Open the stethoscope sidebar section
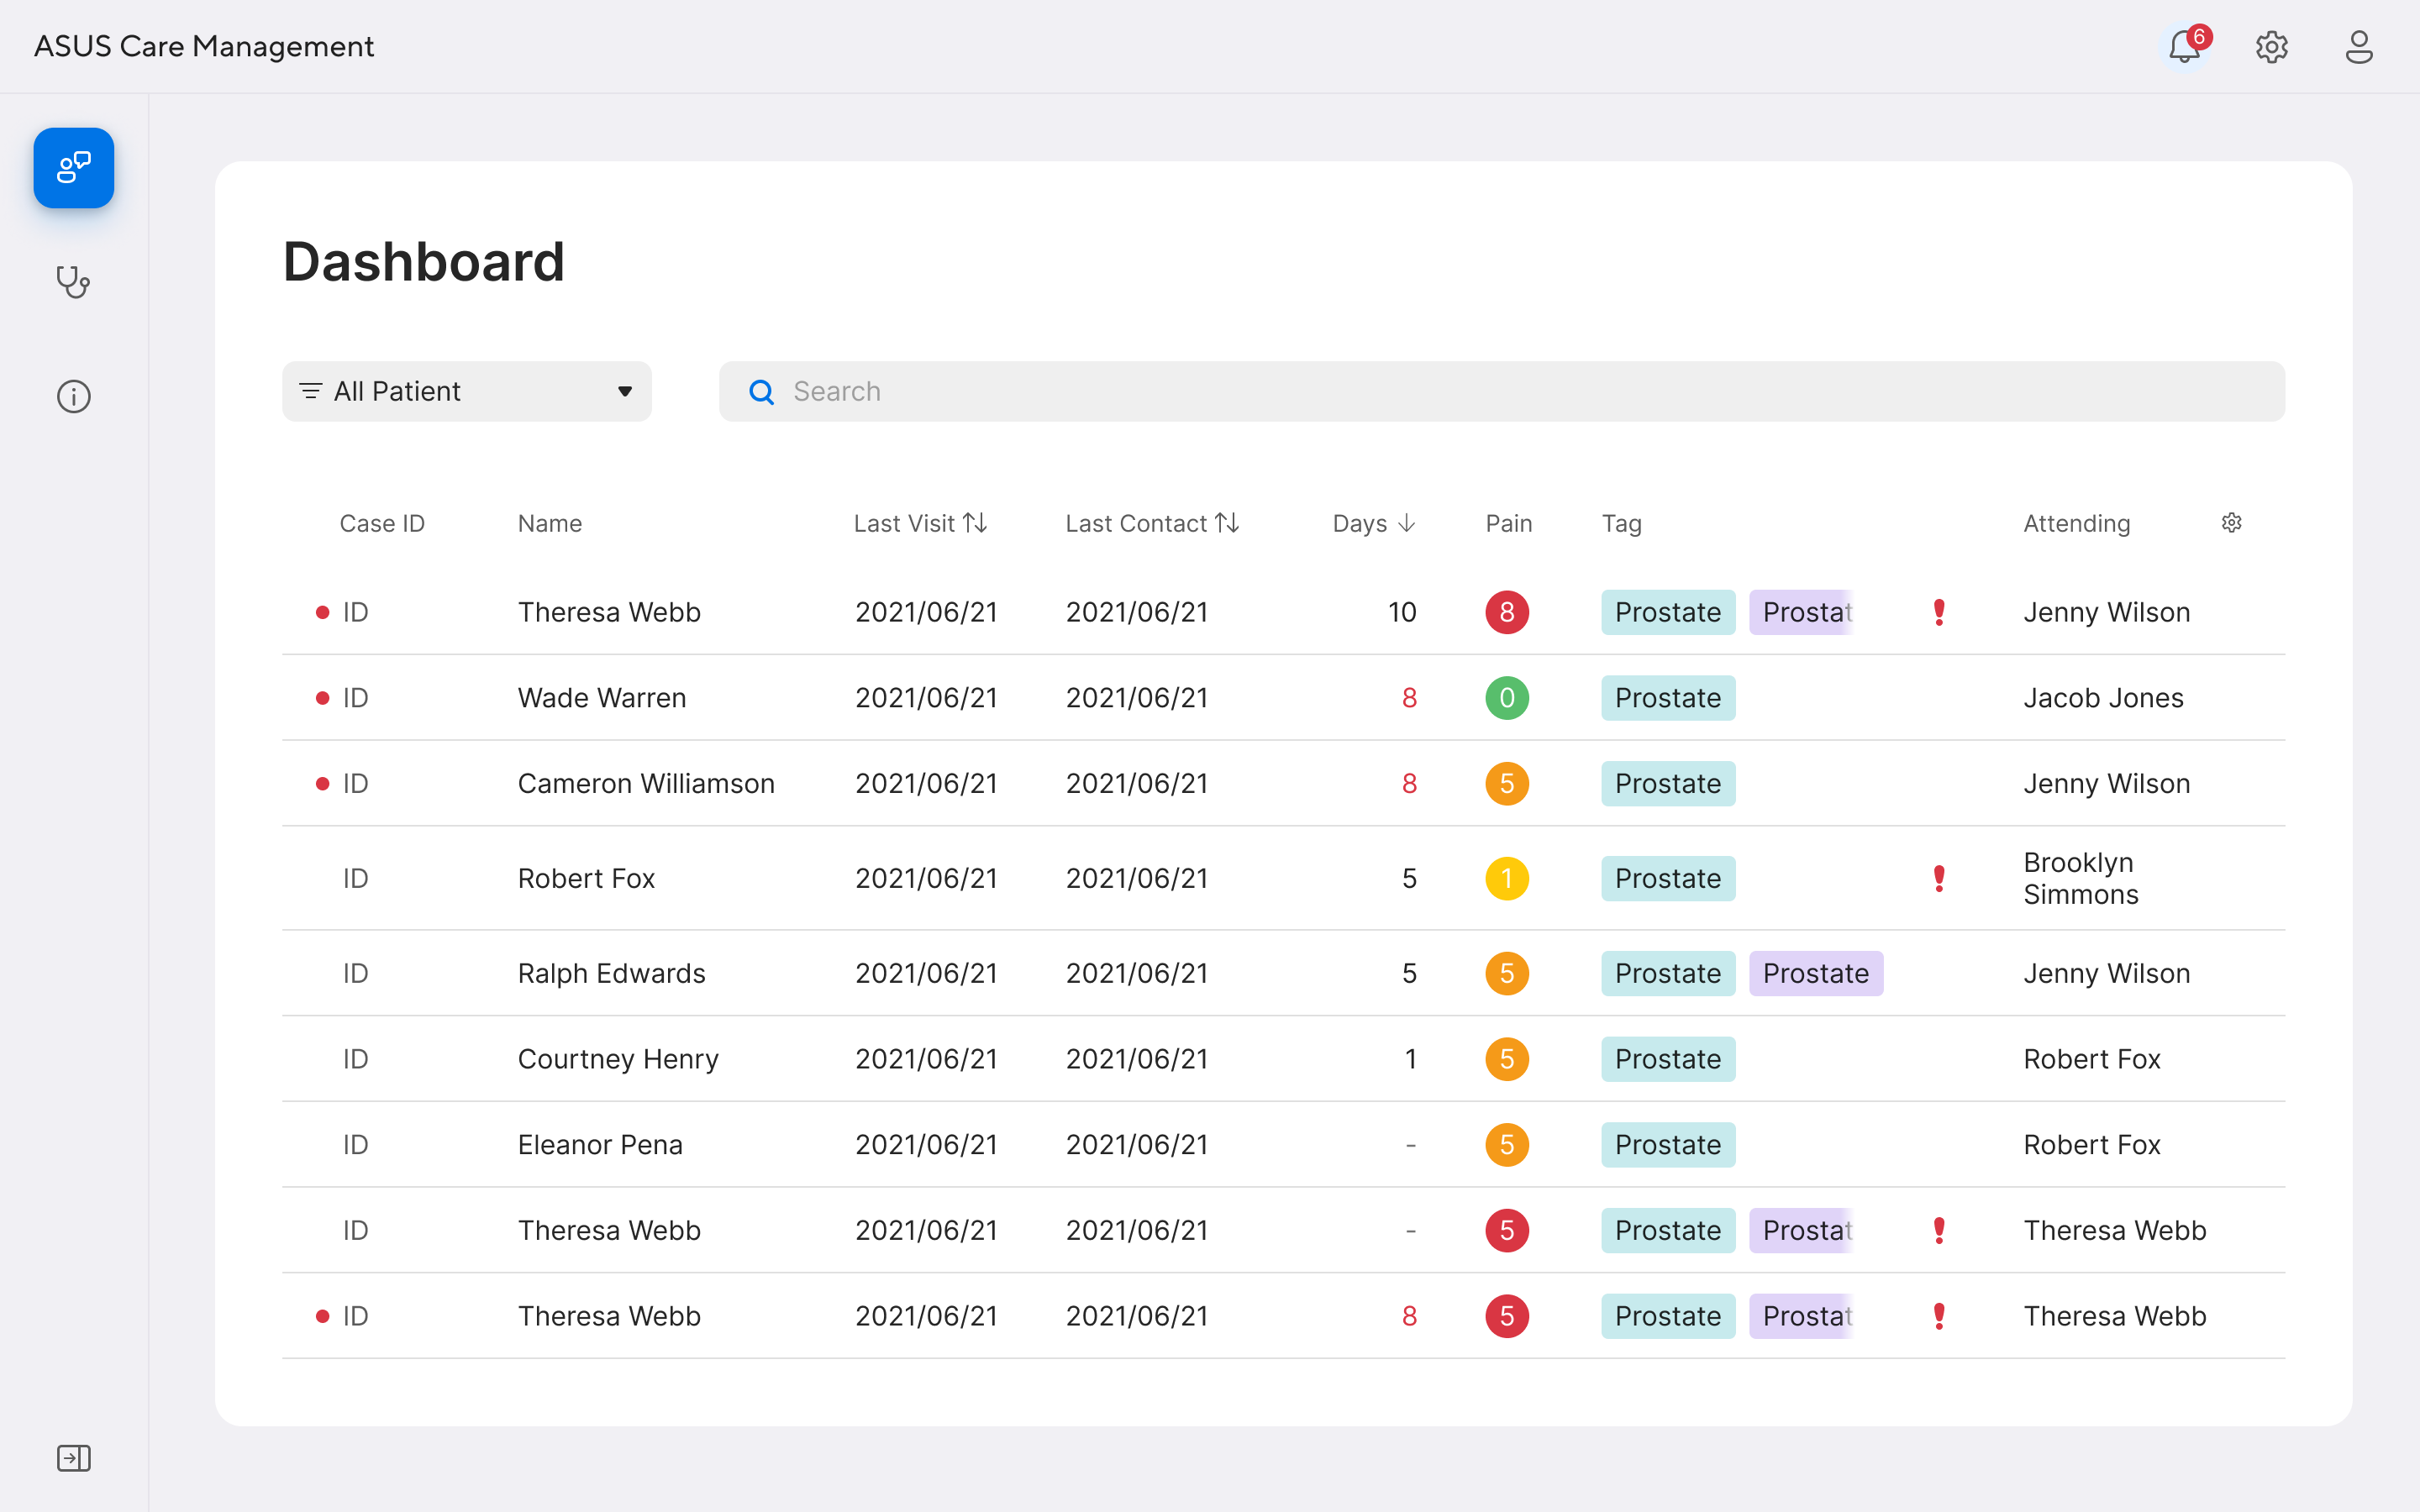This screenshot has height=1512, width=2420. 74,282
